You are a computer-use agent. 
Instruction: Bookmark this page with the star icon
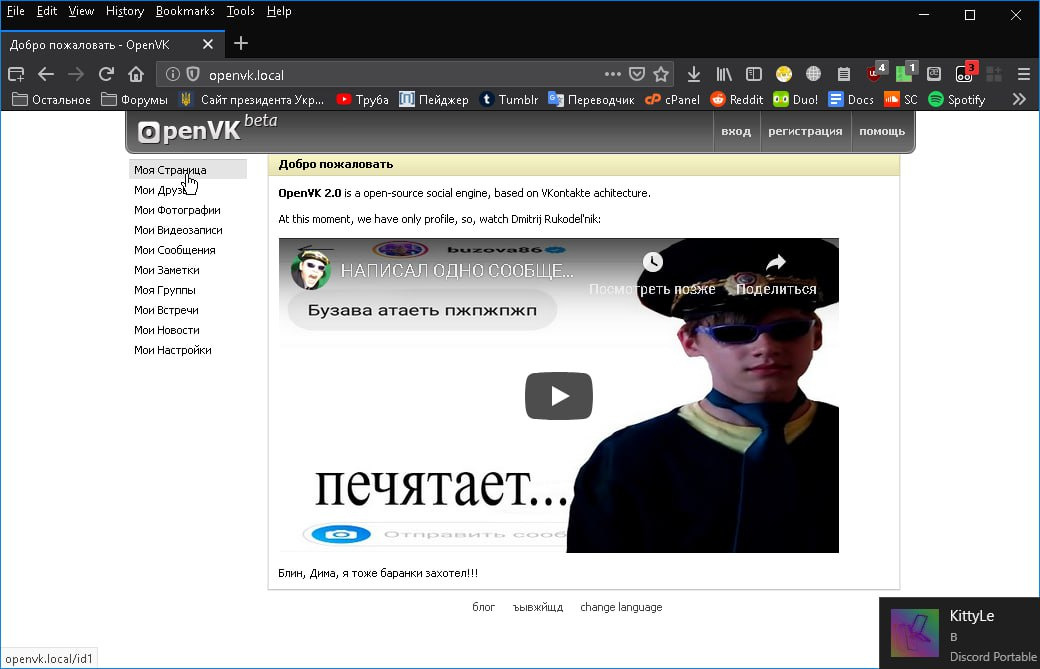coord(661,74)
